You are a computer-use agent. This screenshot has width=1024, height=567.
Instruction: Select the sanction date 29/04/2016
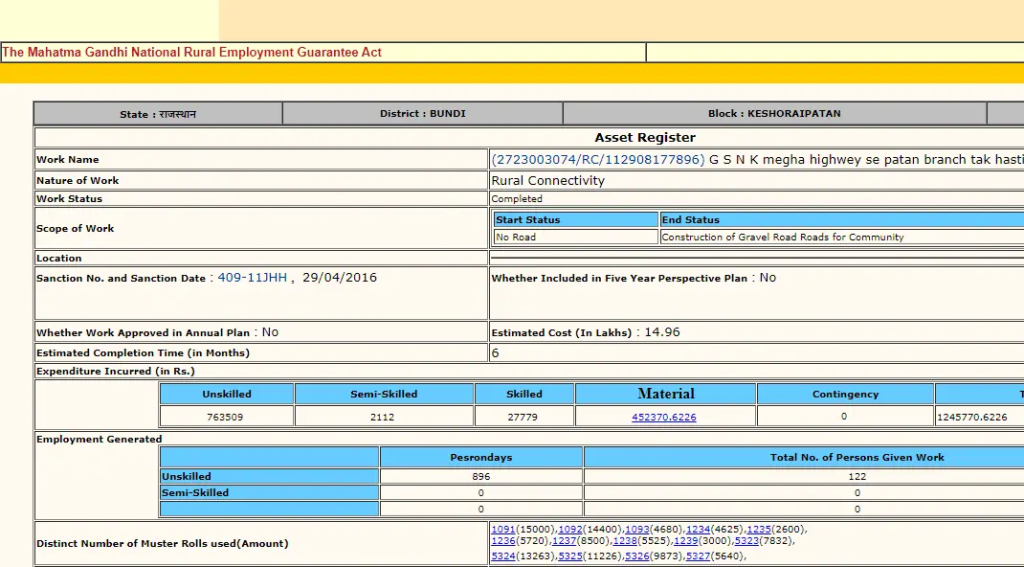[x=339, y=278]
